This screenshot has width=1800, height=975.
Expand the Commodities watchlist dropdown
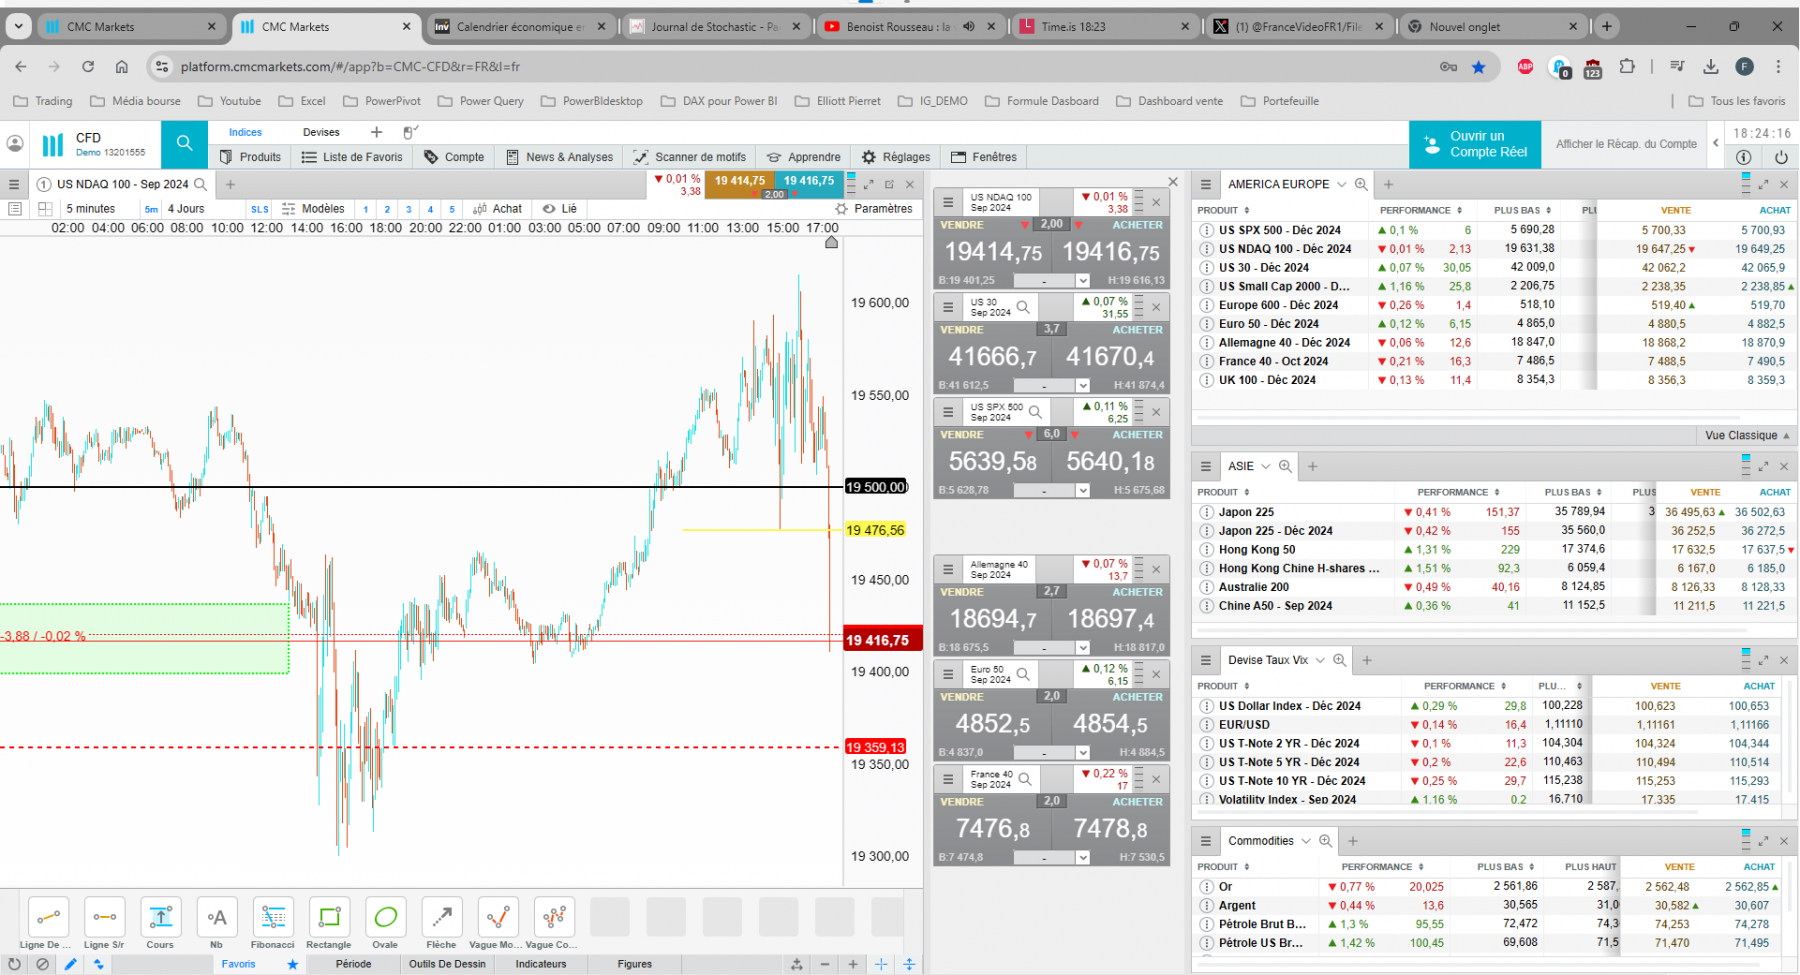pos(1306,841)
